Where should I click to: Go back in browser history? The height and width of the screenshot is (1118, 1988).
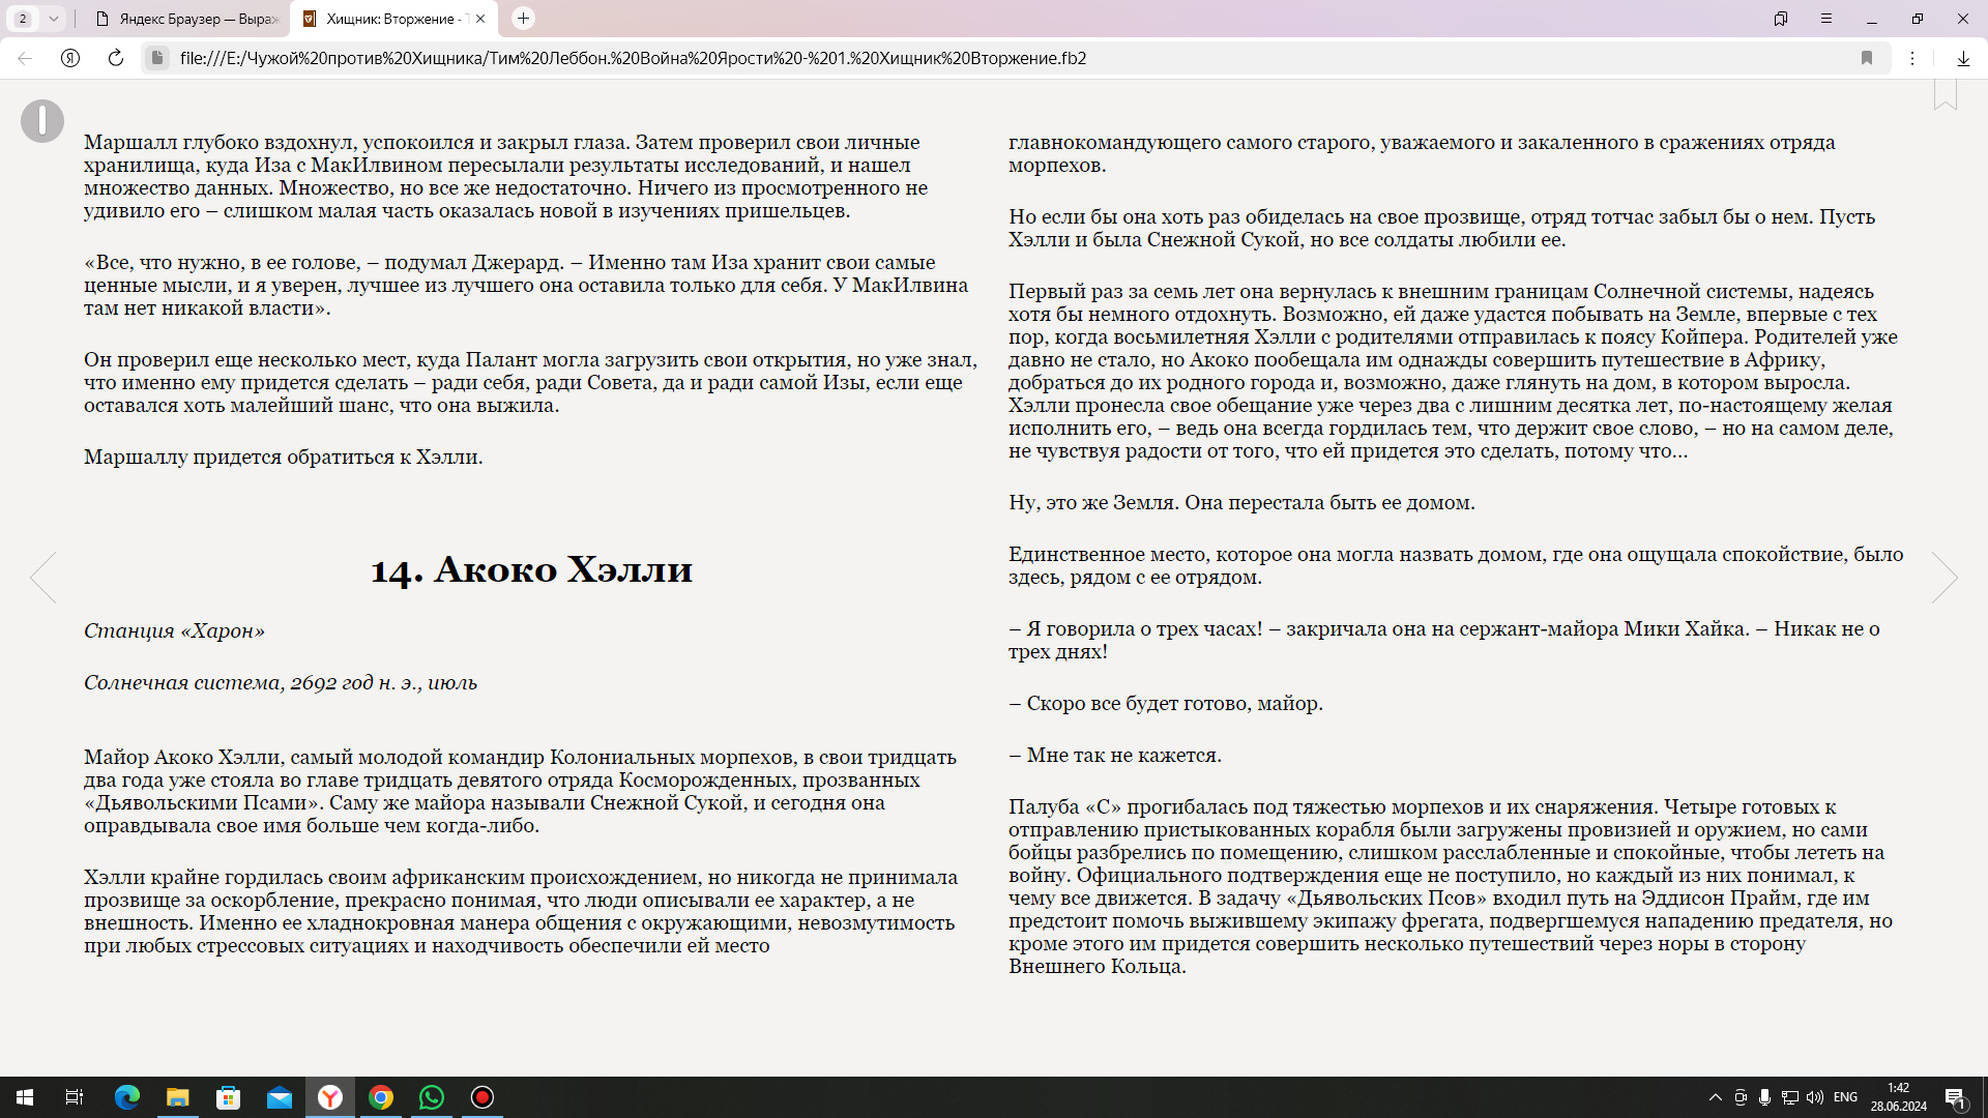pos(25,58)
